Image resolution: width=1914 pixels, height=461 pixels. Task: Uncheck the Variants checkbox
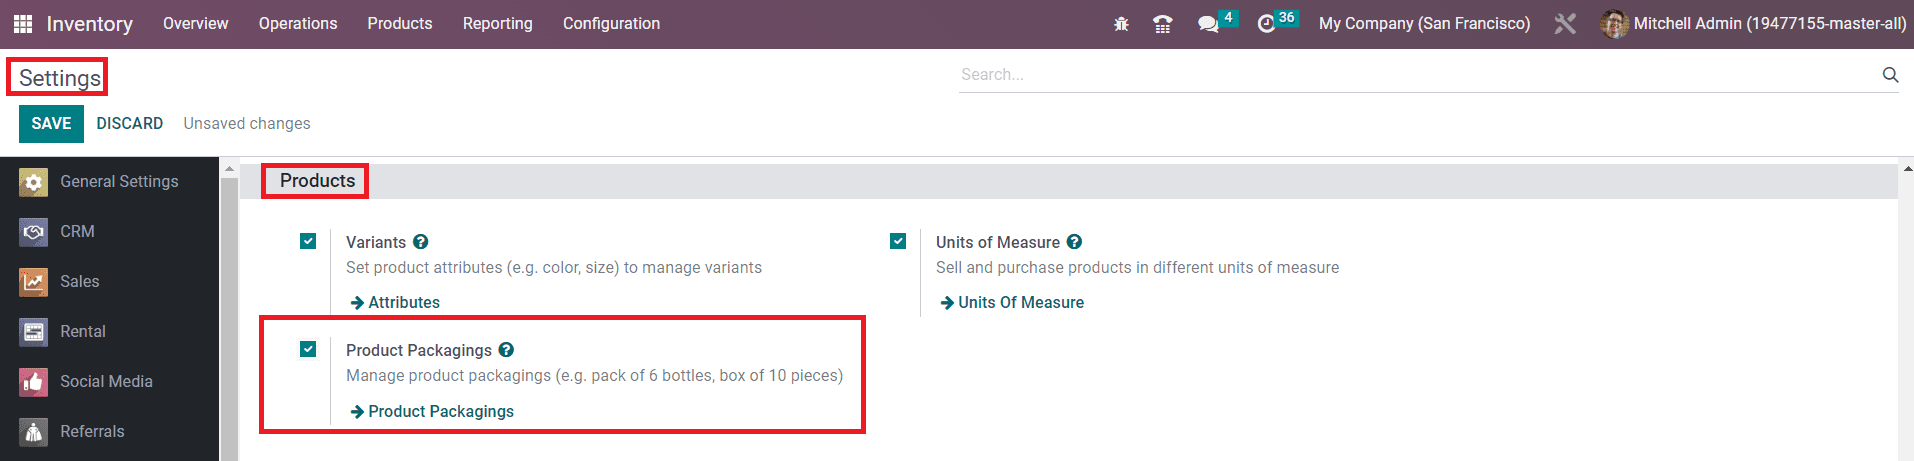point(308,241)
